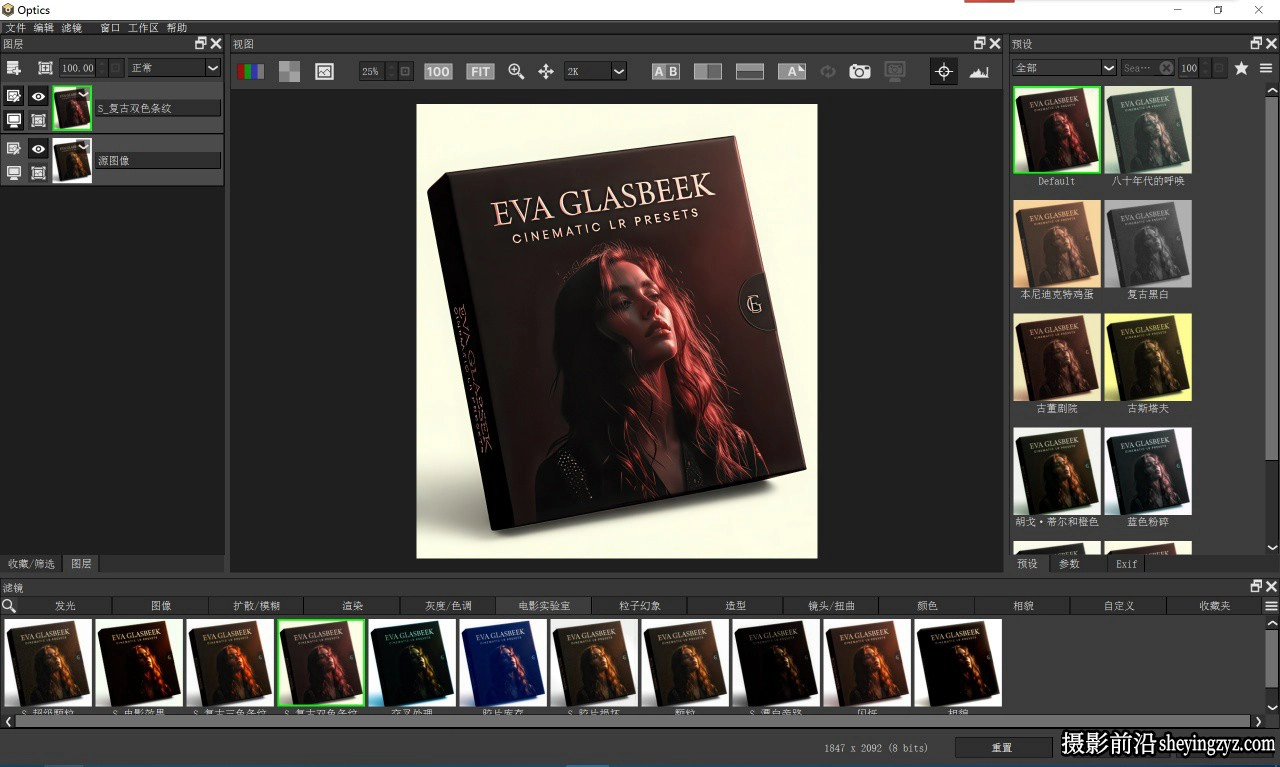The width and height of the screenshot is (1280, 767).
Task: Click the monitor snapshot view icon
Action: [895, 71]
